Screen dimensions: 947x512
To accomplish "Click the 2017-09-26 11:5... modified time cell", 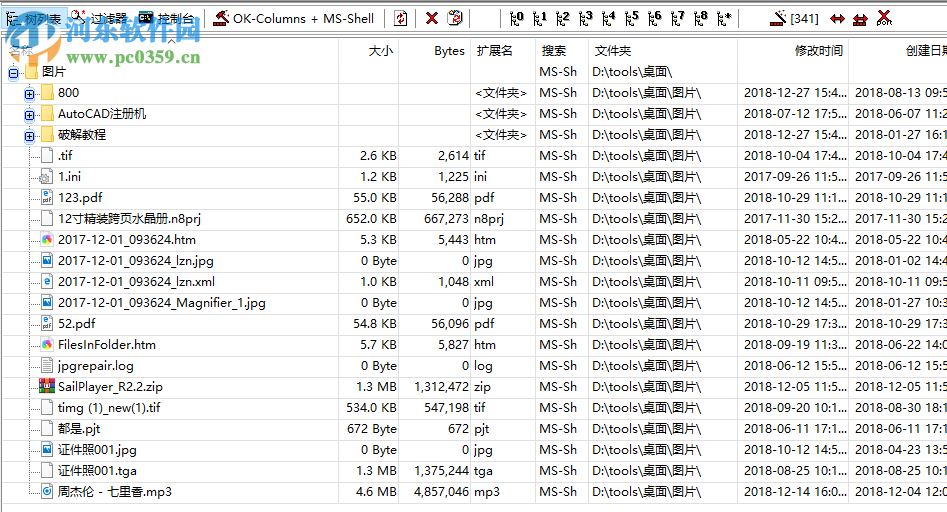I will click(x=795, y=176).
